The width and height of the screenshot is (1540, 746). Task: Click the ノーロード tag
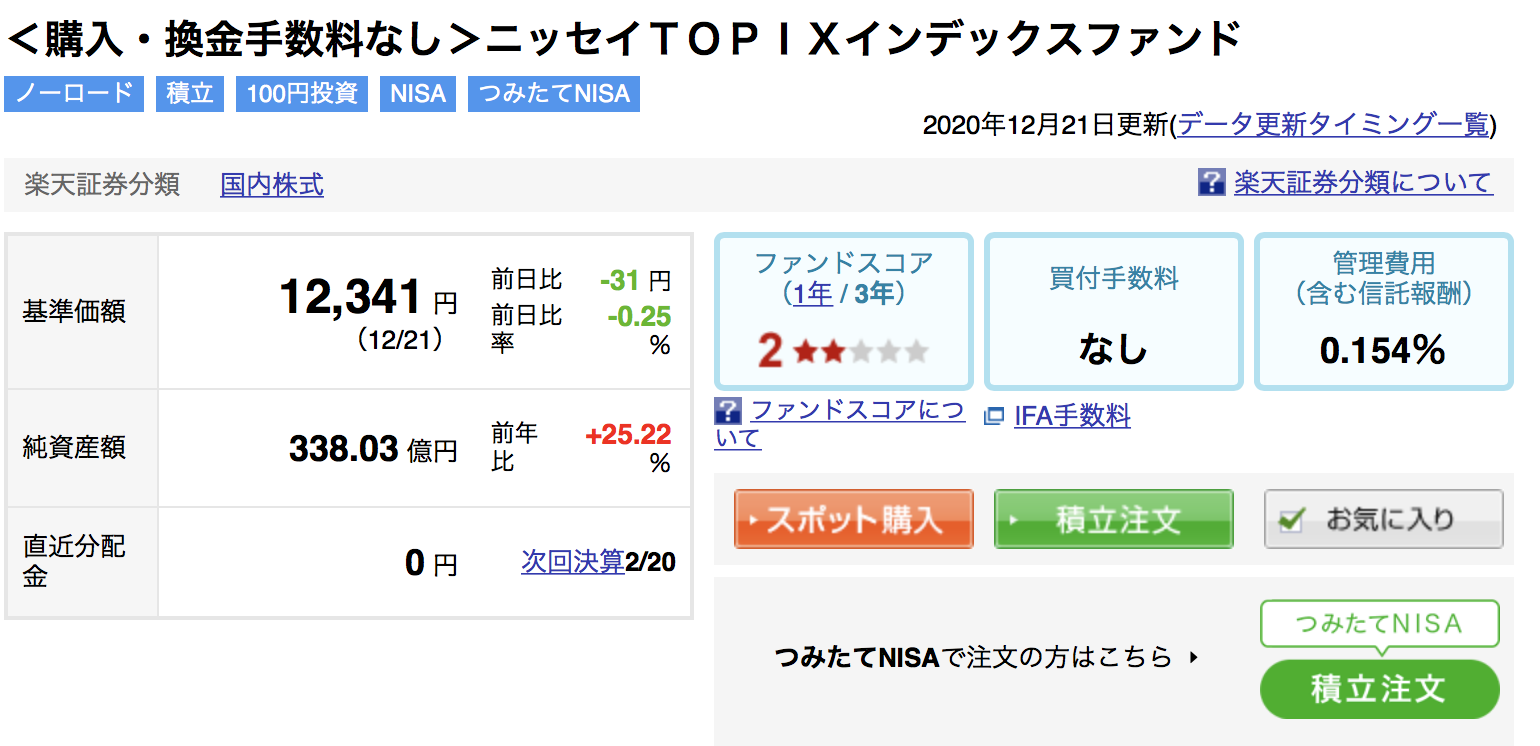(74, 94)
